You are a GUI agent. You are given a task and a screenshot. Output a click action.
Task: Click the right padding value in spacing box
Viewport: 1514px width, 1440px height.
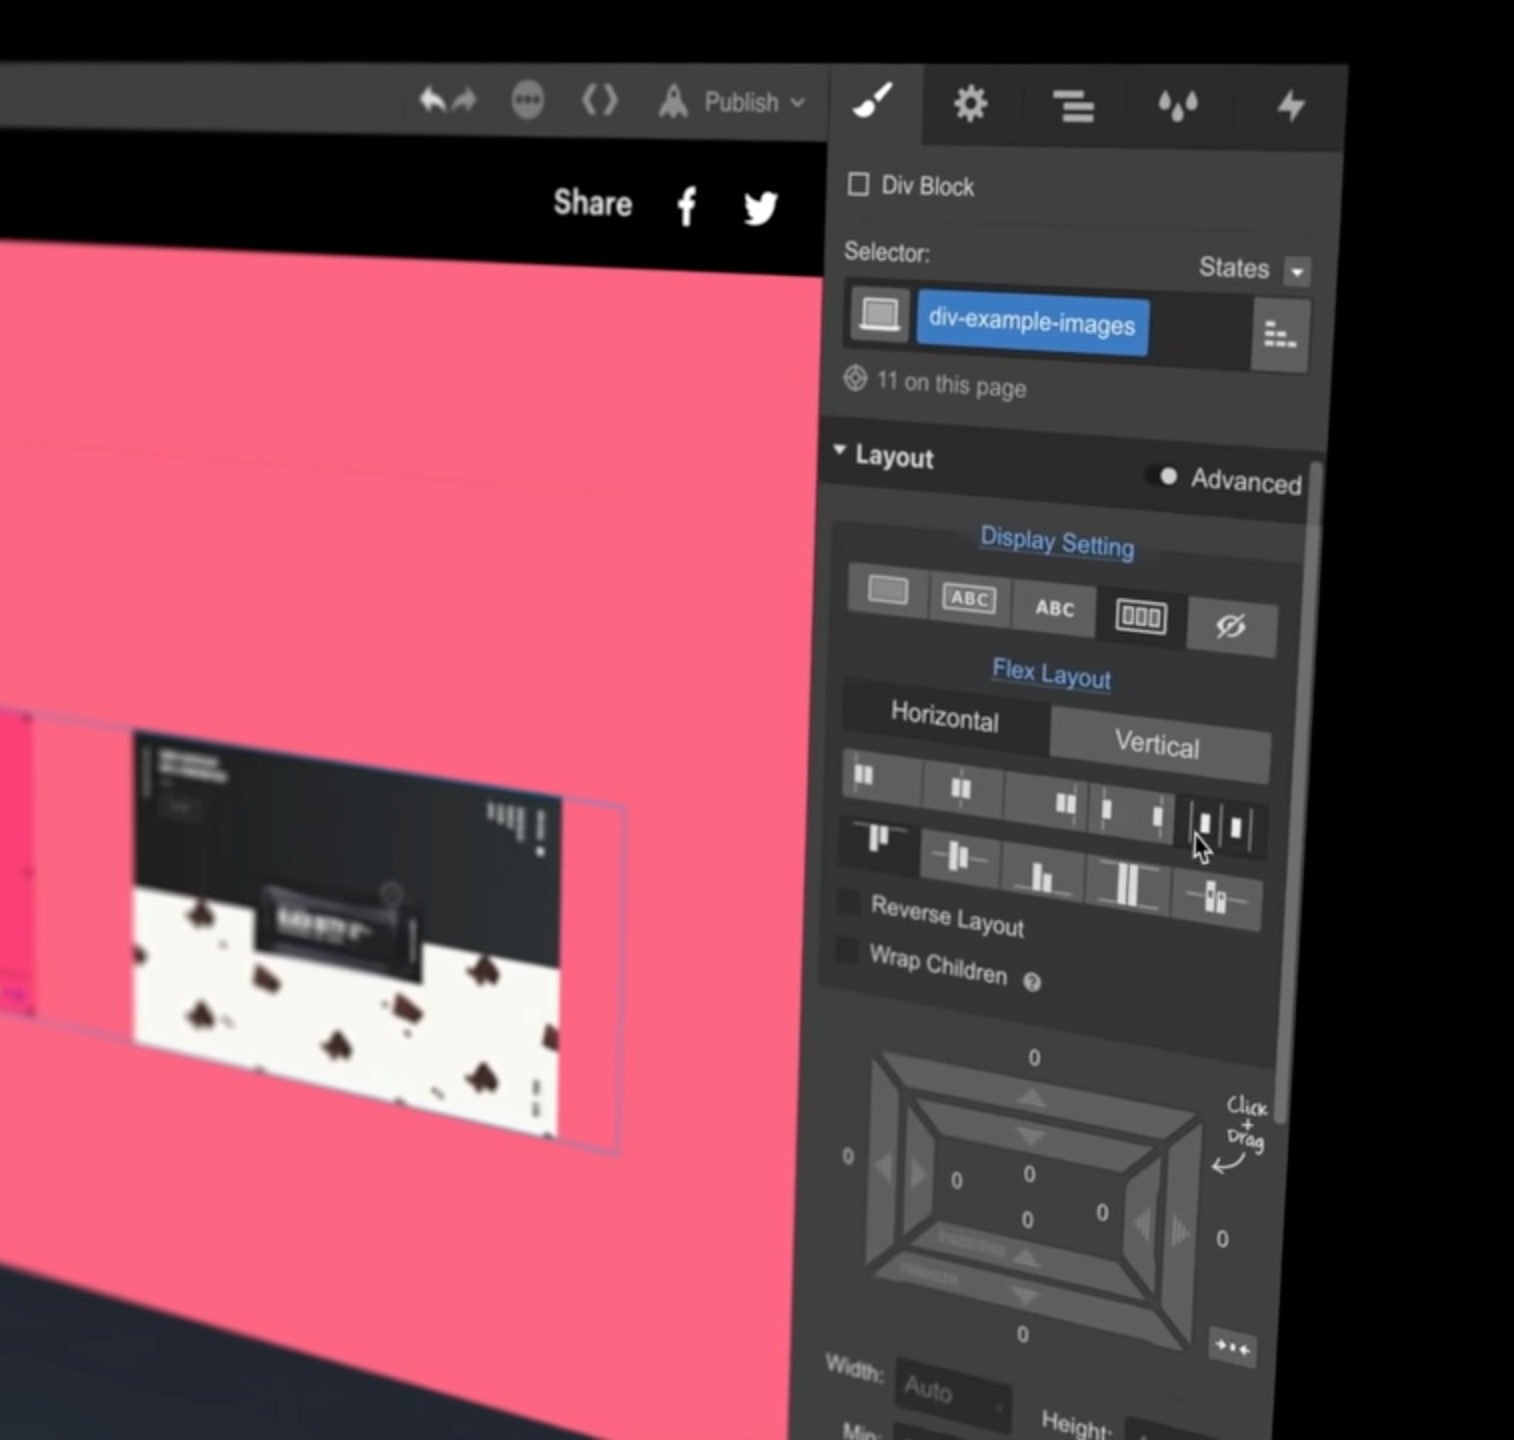click(x=1102, y=1213)
